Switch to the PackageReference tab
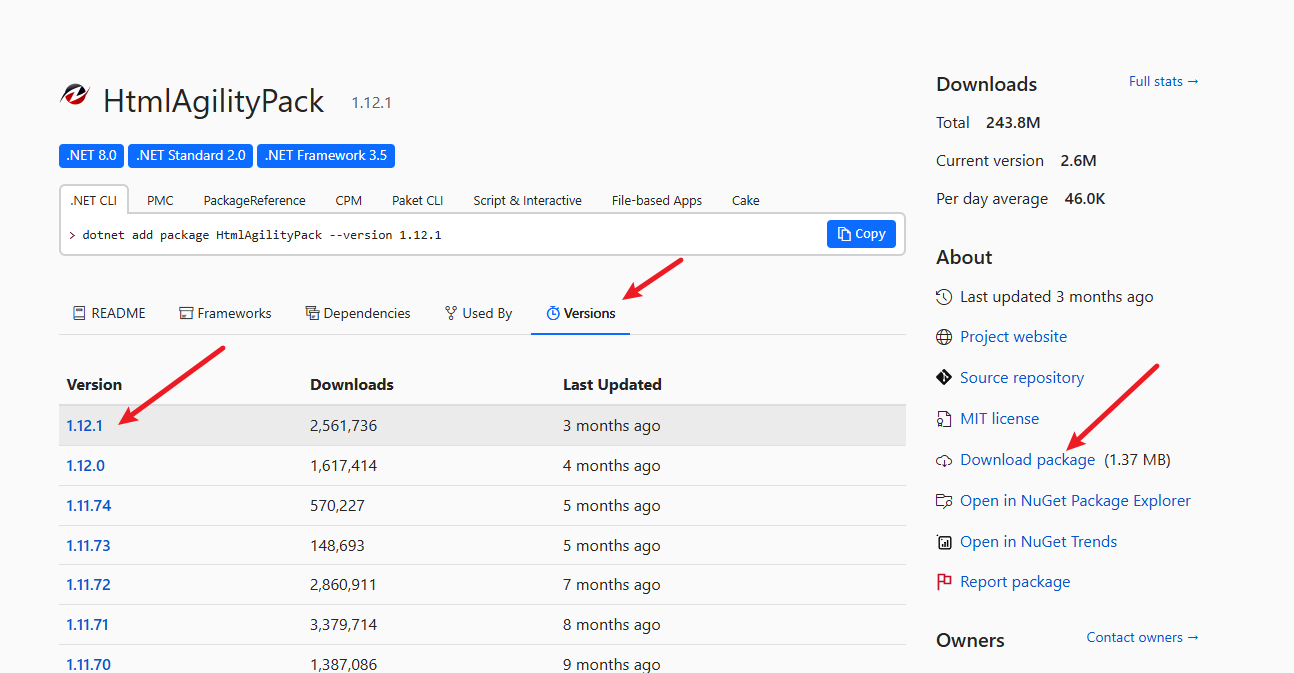This screenshot has width=1294, height=673. [255, 200]
